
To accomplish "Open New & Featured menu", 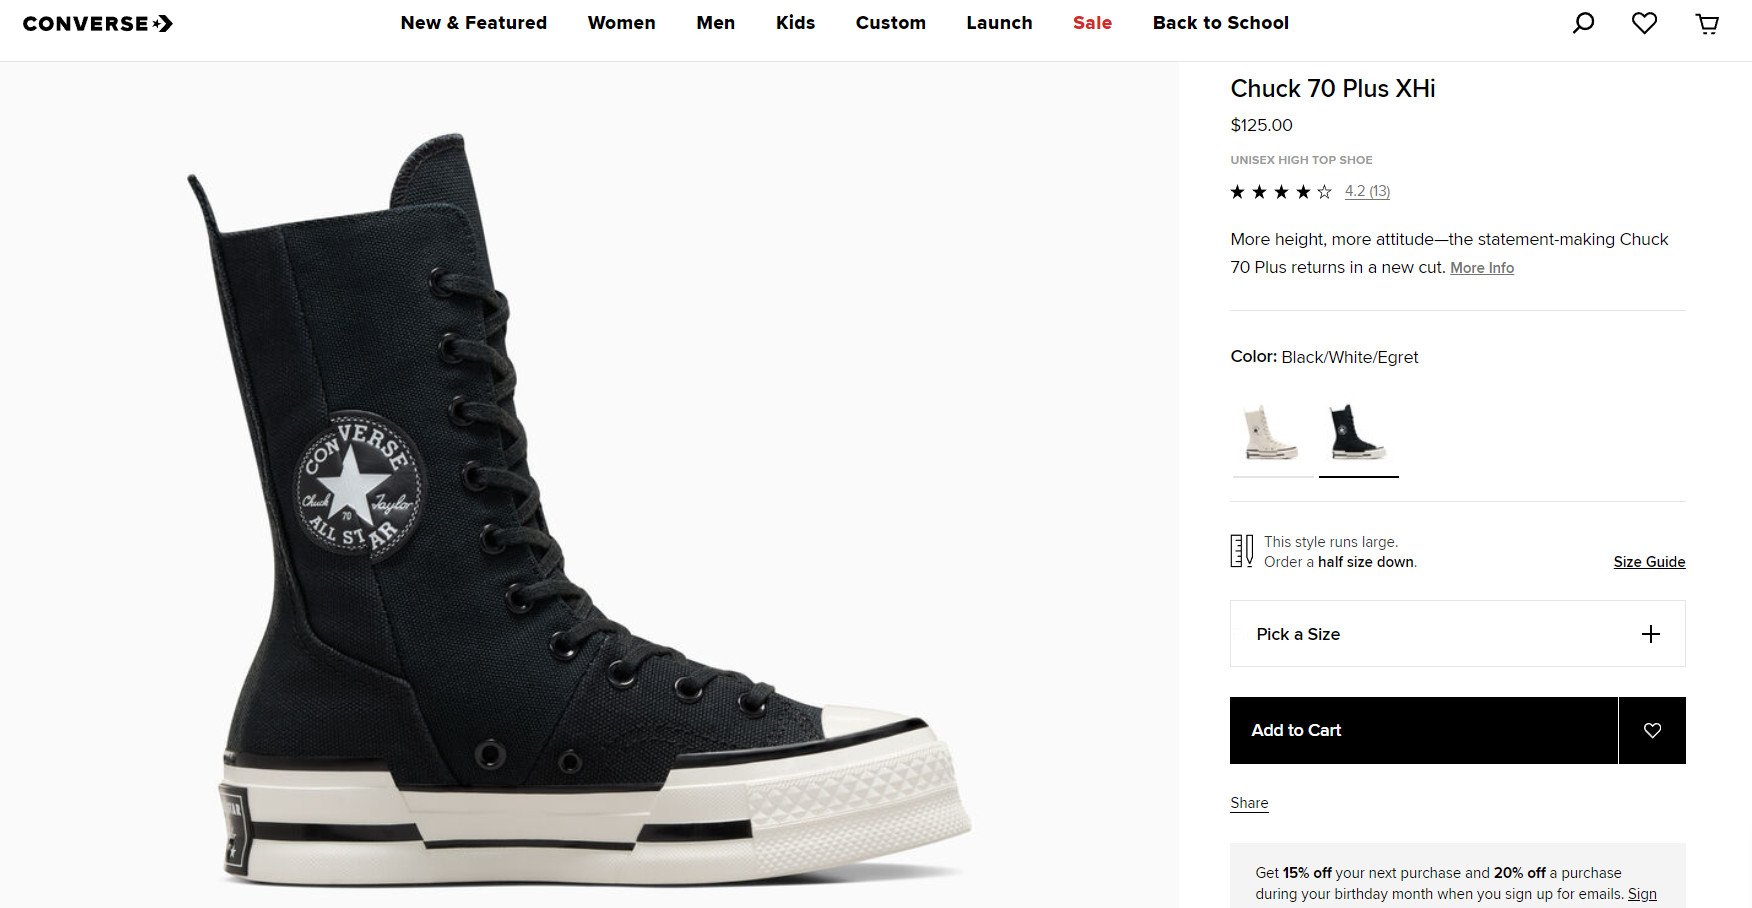I will 473,23.
